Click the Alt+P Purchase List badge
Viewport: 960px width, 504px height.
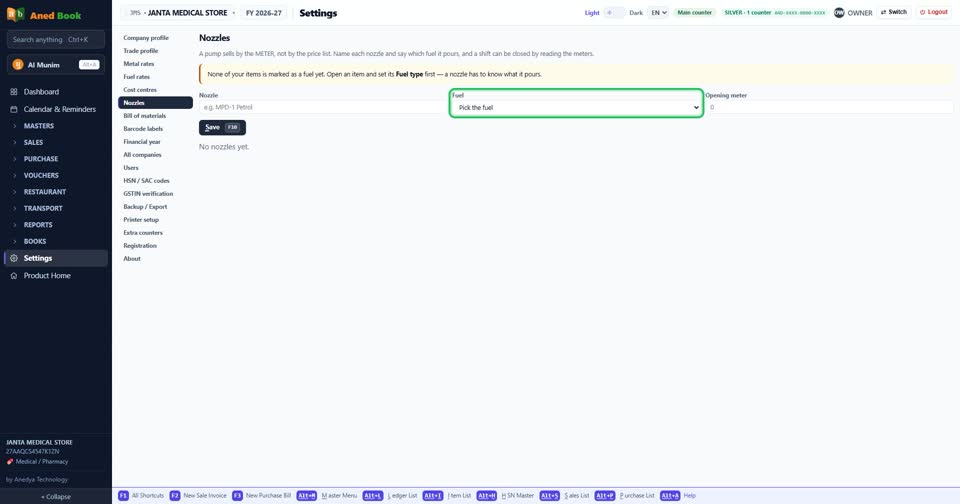point(604,495)
